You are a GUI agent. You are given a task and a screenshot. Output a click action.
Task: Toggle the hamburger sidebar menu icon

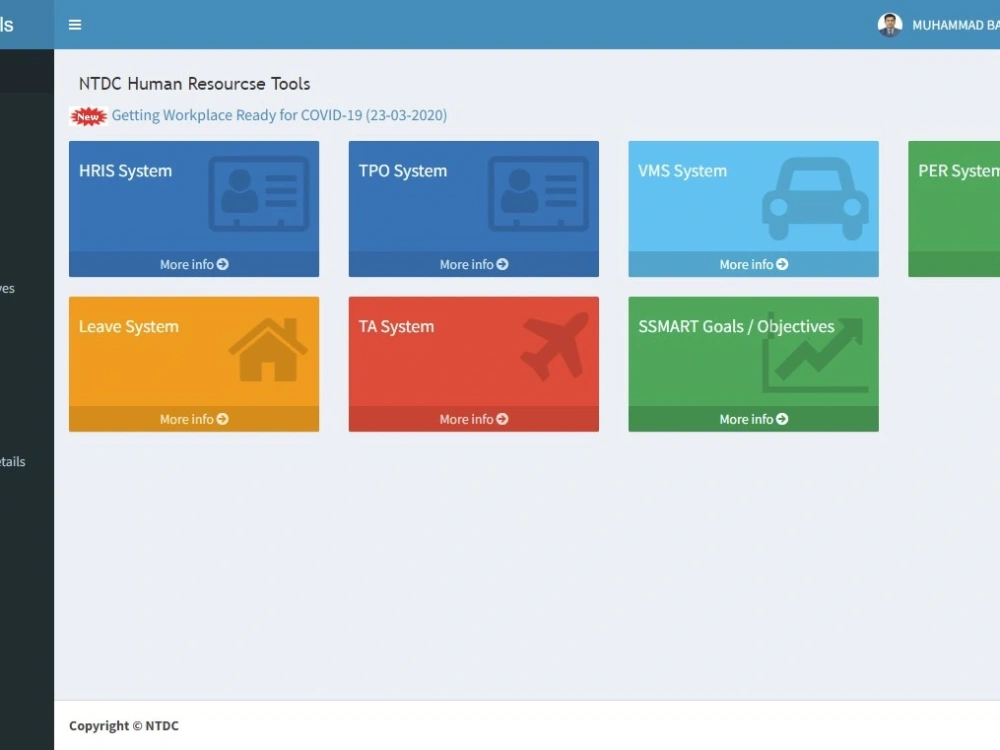(x=75, y=25)
